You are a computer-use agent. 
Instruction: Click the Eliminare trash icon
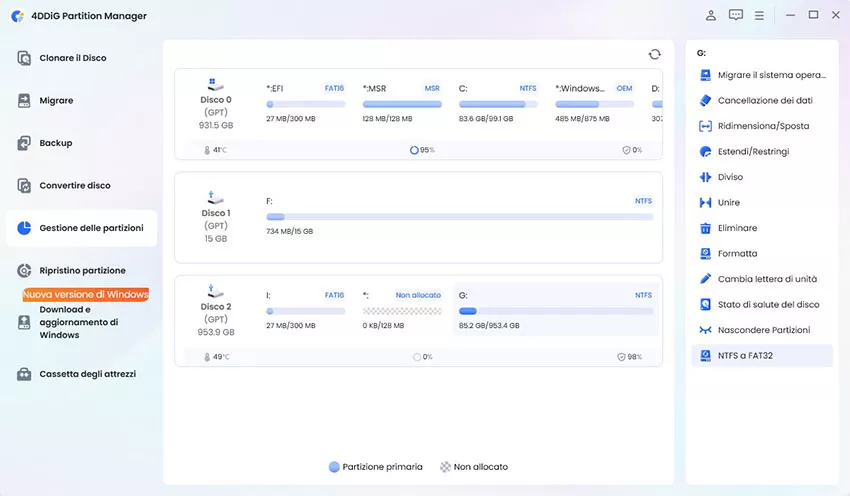[x=705, y=228]
